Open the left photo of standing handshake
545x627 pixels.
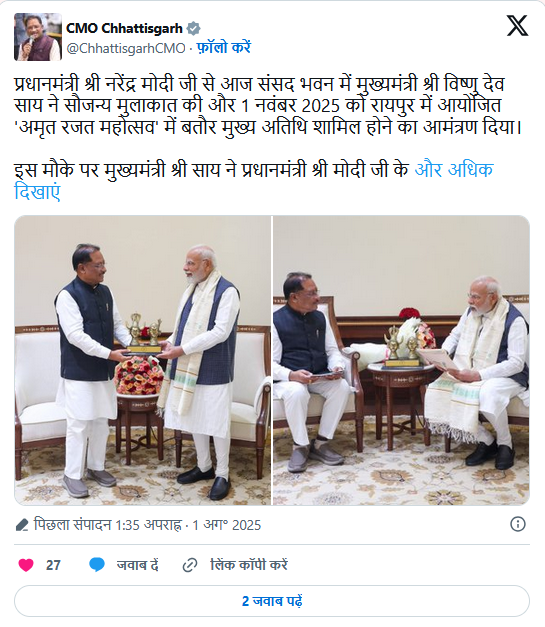143,360
